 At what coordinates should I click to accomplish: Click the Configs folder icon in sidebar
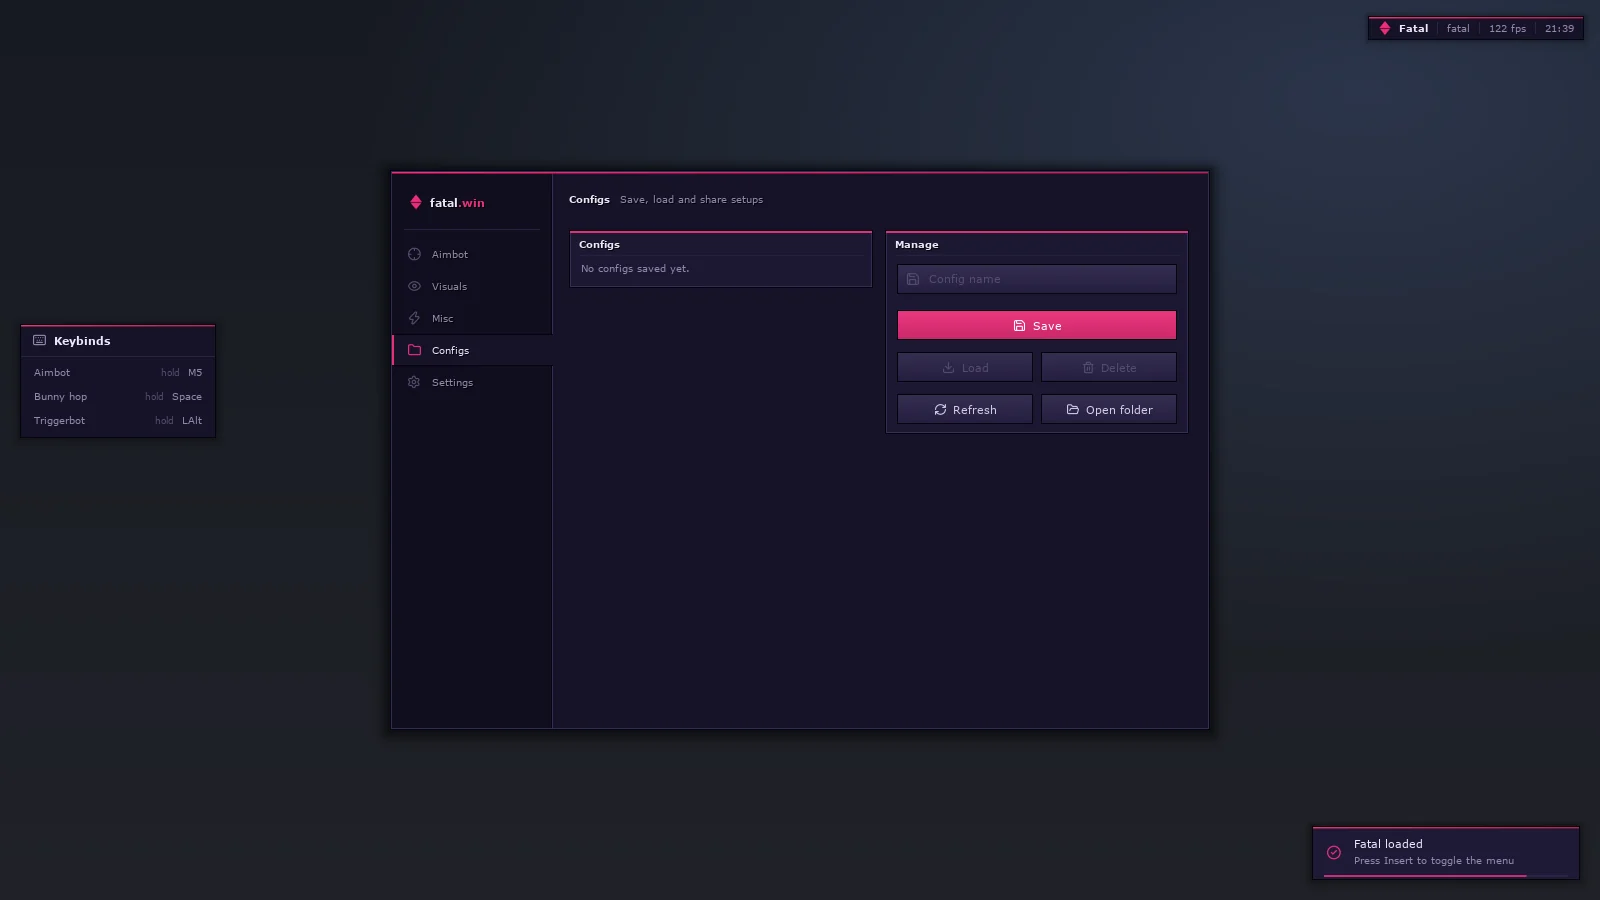[x=414, y=350]
